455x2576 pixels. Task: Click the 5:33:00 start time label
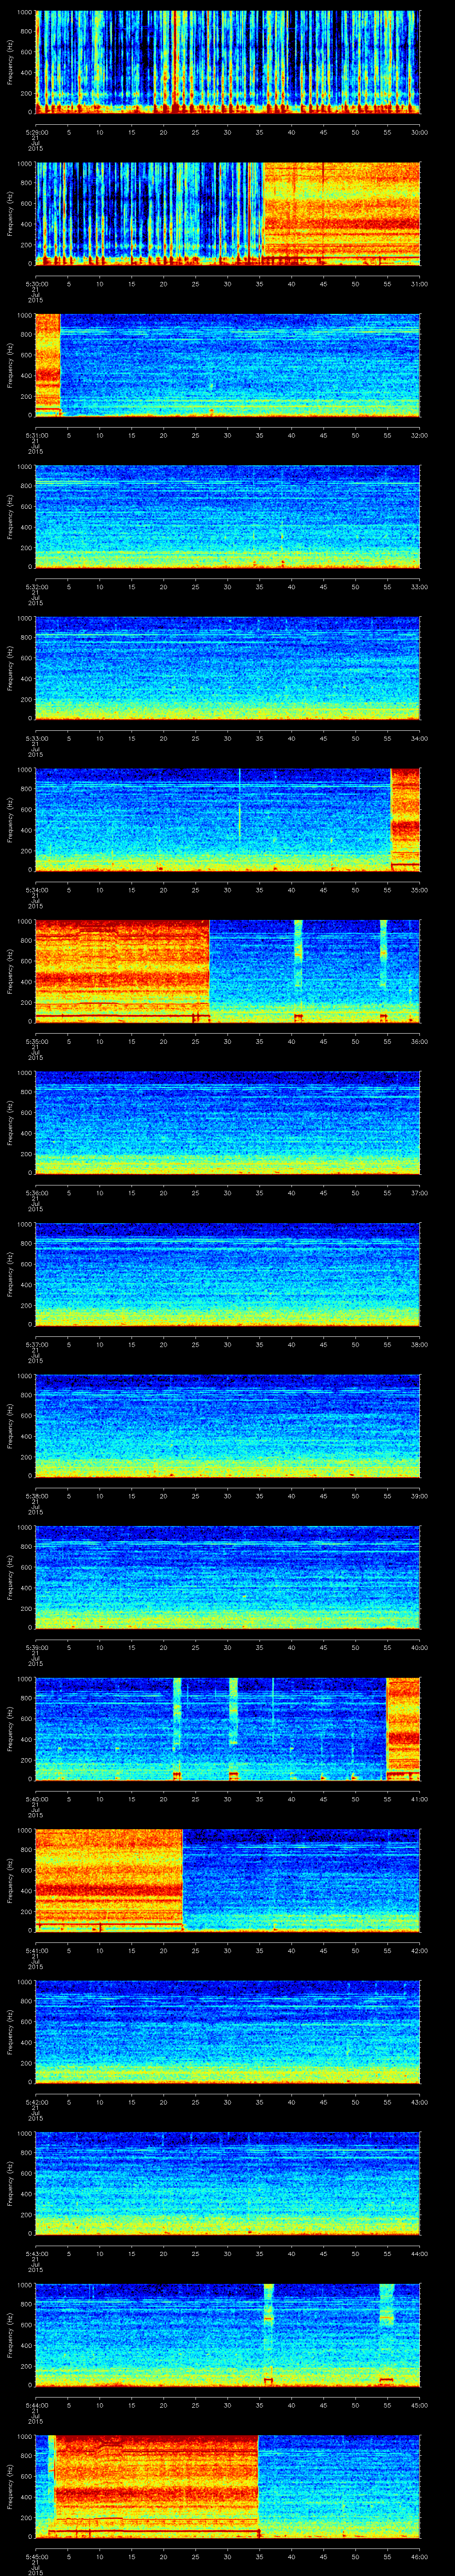click(x=36, y=738)
